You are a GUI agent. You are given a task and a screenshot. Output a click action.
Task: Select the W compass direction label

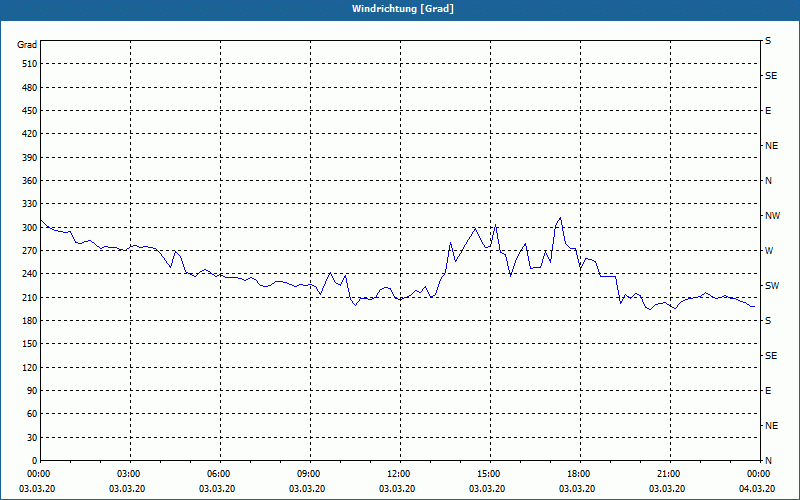pyautogui.click(x=769, y=251)
